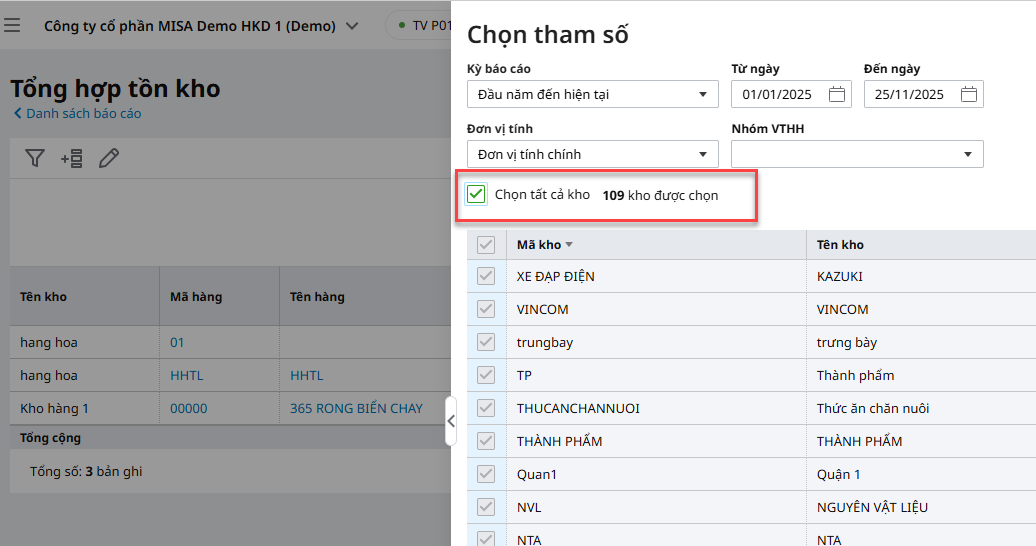Toggle checkbox for XE ĐẠP ĐIỆN warehouse
The height and width of the screenshot is (546, 1036).
[486, 277]
